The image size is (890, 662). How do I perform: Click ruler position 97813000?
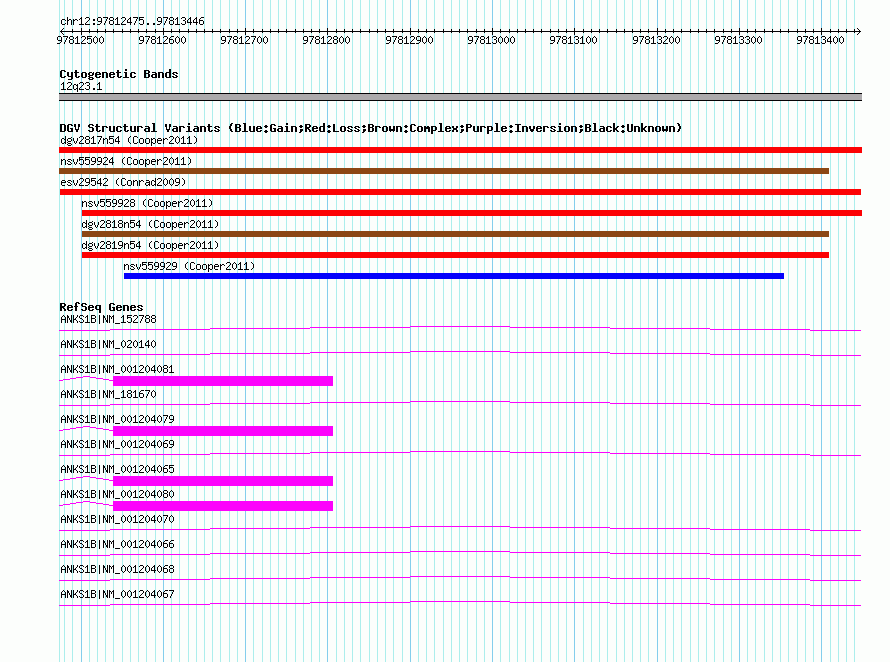pyautogui.click(x=492, y=40)
